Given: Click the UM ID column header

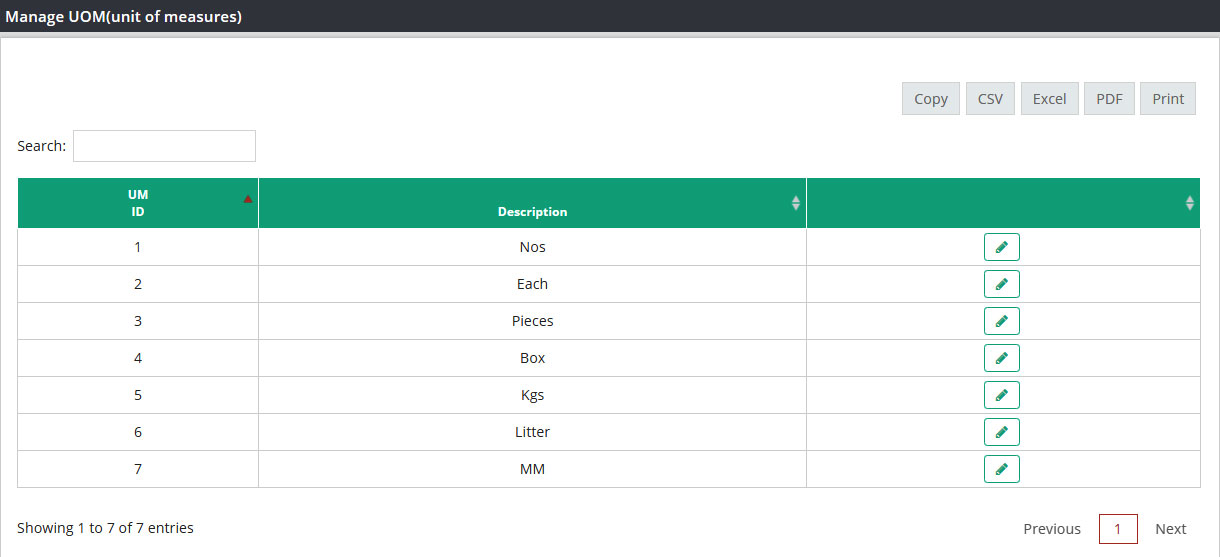Looking at the screenshot, I should 138,203.
